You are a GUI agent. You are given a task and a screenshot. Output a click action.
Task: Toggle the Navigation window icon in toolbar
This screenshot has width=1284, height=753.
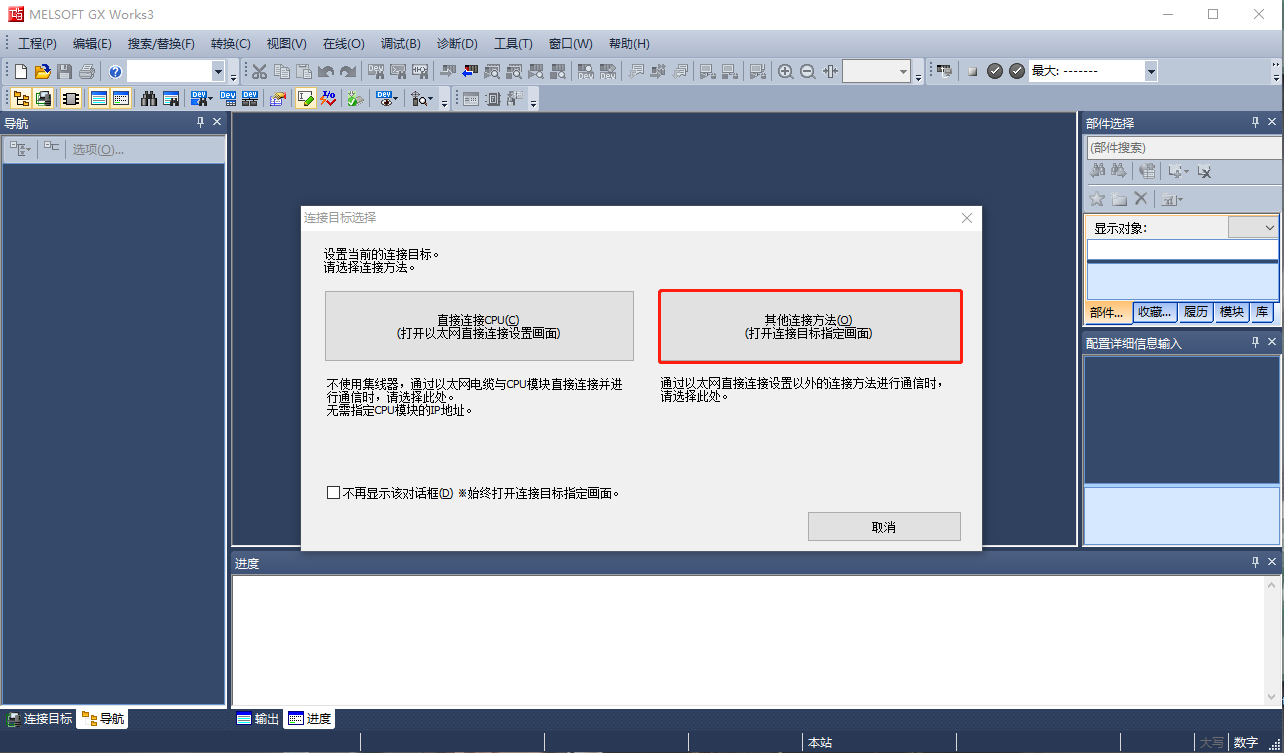(x=20, y=98)
